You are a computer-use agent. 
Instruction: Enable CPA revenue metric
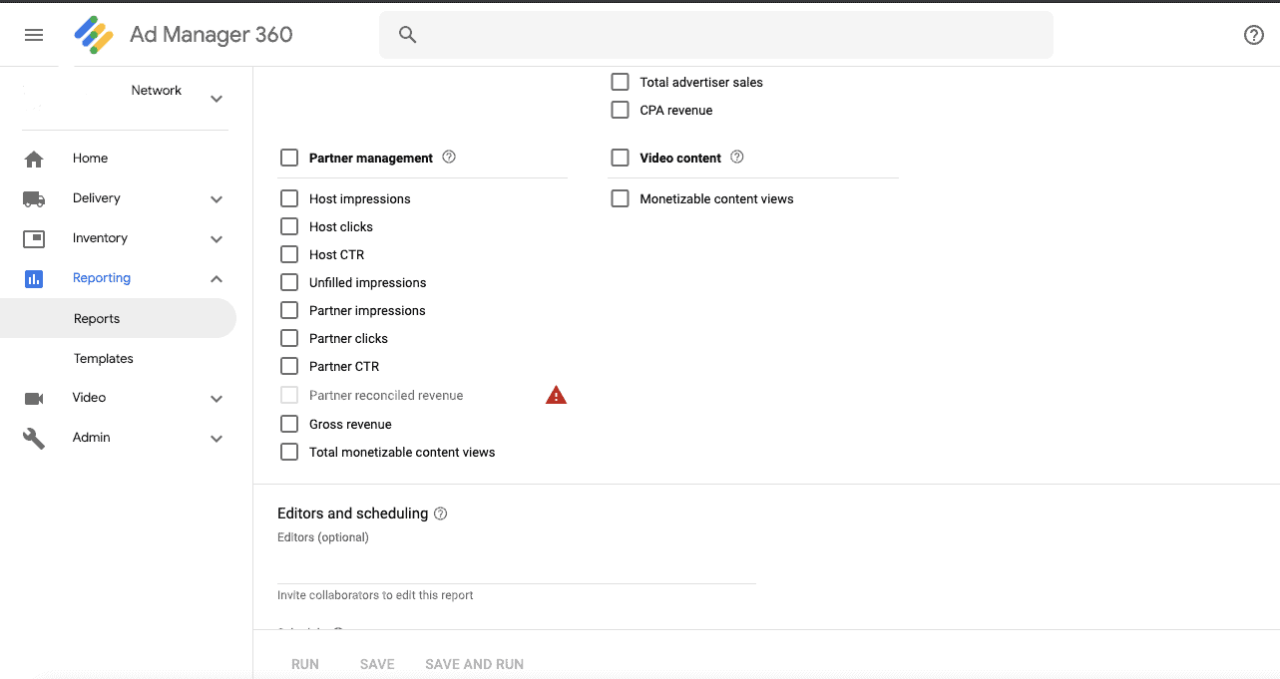point(619,110)
